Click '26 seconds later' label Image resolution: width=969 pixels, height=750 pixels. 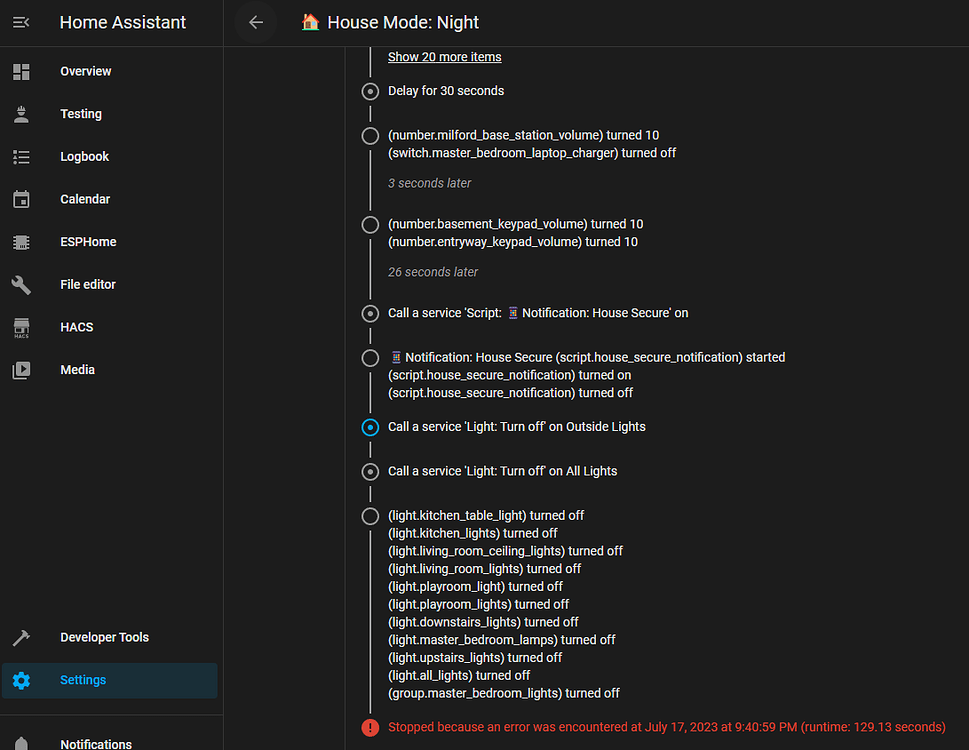click(433, 272)
